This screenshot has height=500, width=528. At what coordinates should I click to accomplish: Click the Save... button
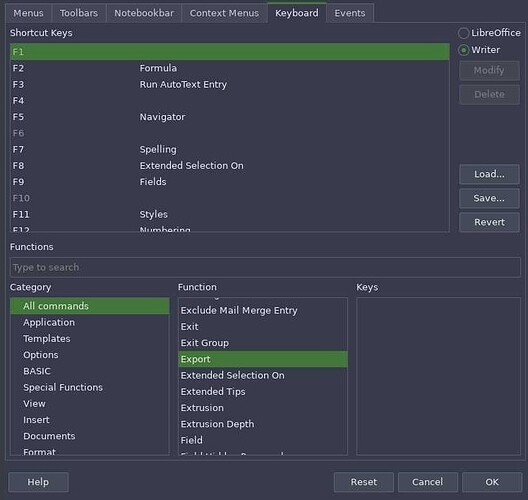(x=489, y=198)
